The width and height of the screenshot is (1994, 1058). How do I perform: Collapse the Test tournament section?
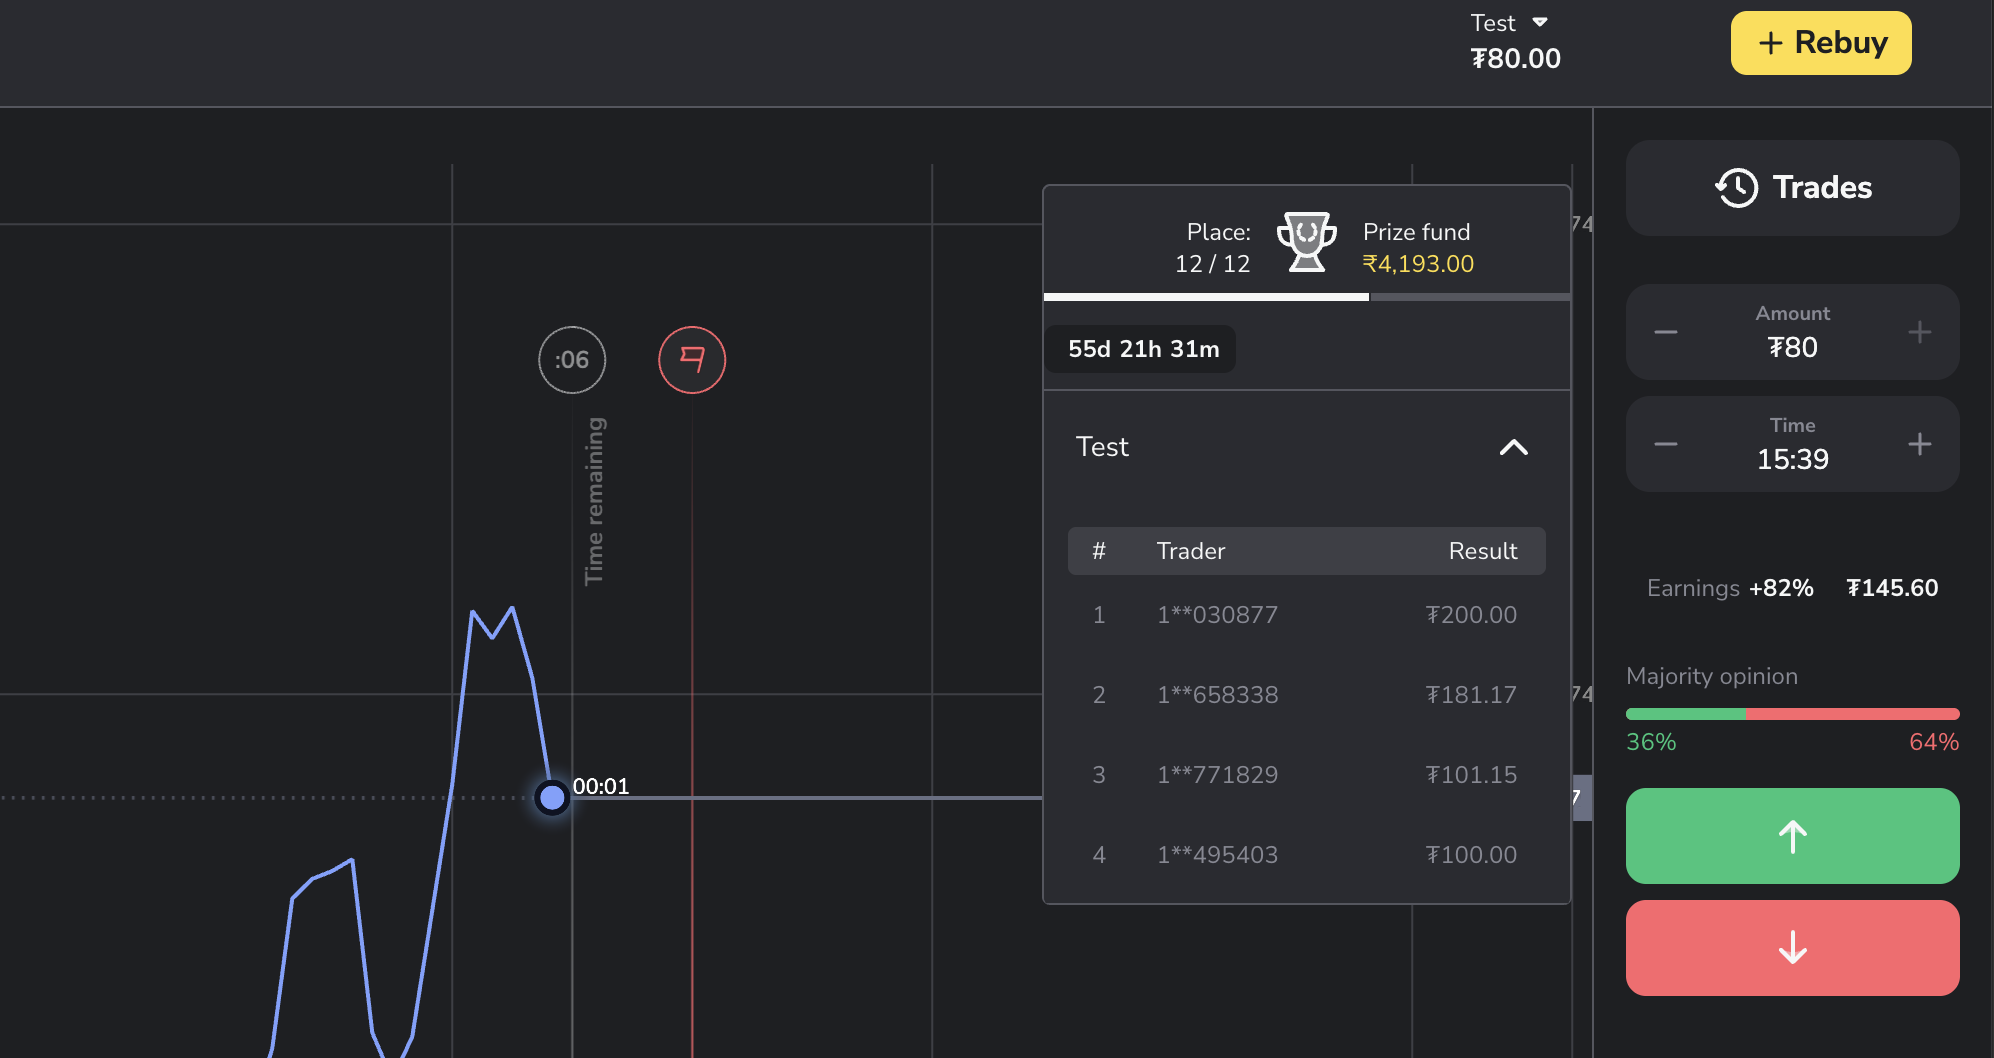[1513, 447]
